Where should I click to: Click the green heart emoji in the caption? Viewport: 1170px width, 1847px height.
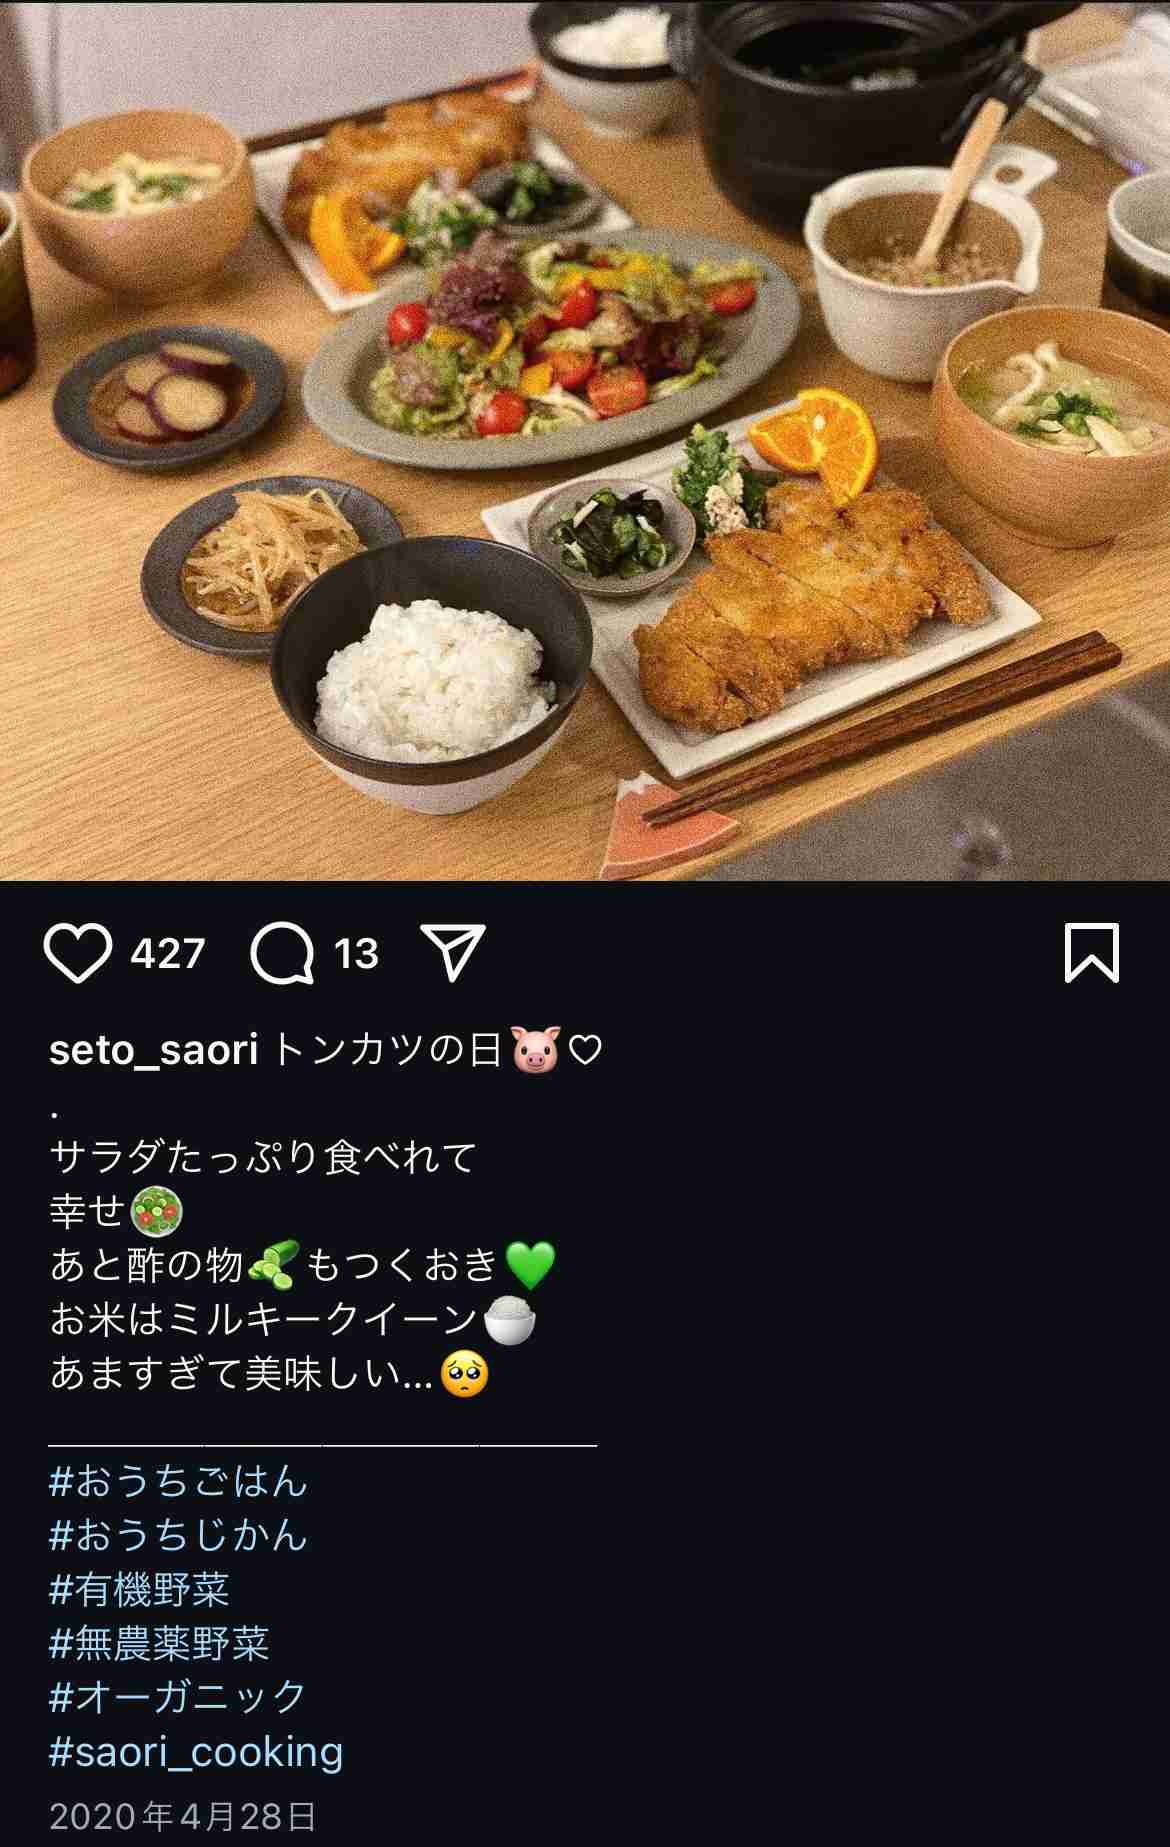[530, 1265]
